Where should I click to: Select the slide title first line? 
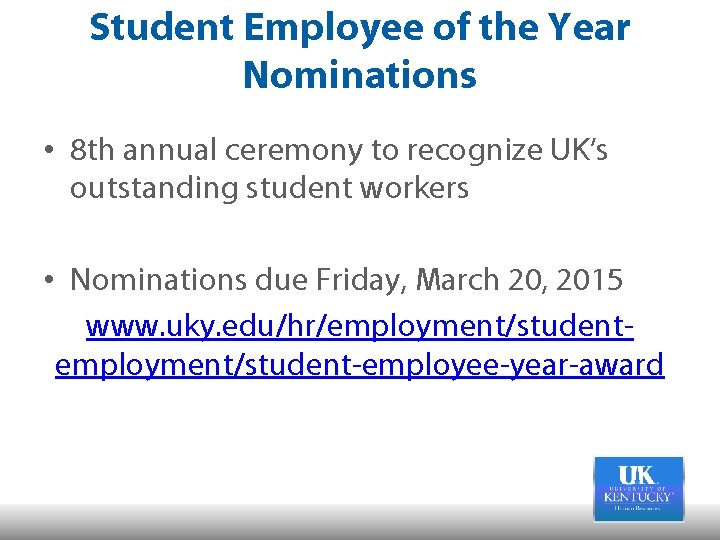(x=360, y=28)
